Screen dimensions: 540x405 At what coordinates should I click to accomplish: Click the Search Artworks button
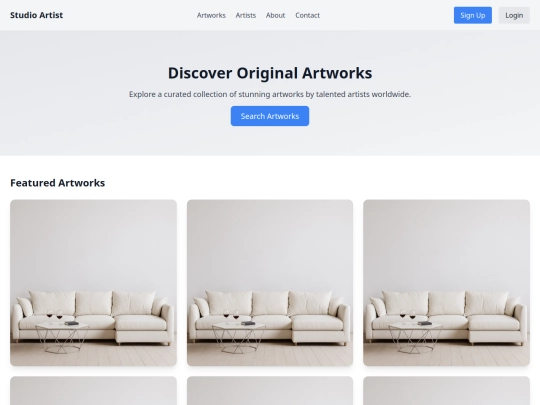[x=270, y=116]
